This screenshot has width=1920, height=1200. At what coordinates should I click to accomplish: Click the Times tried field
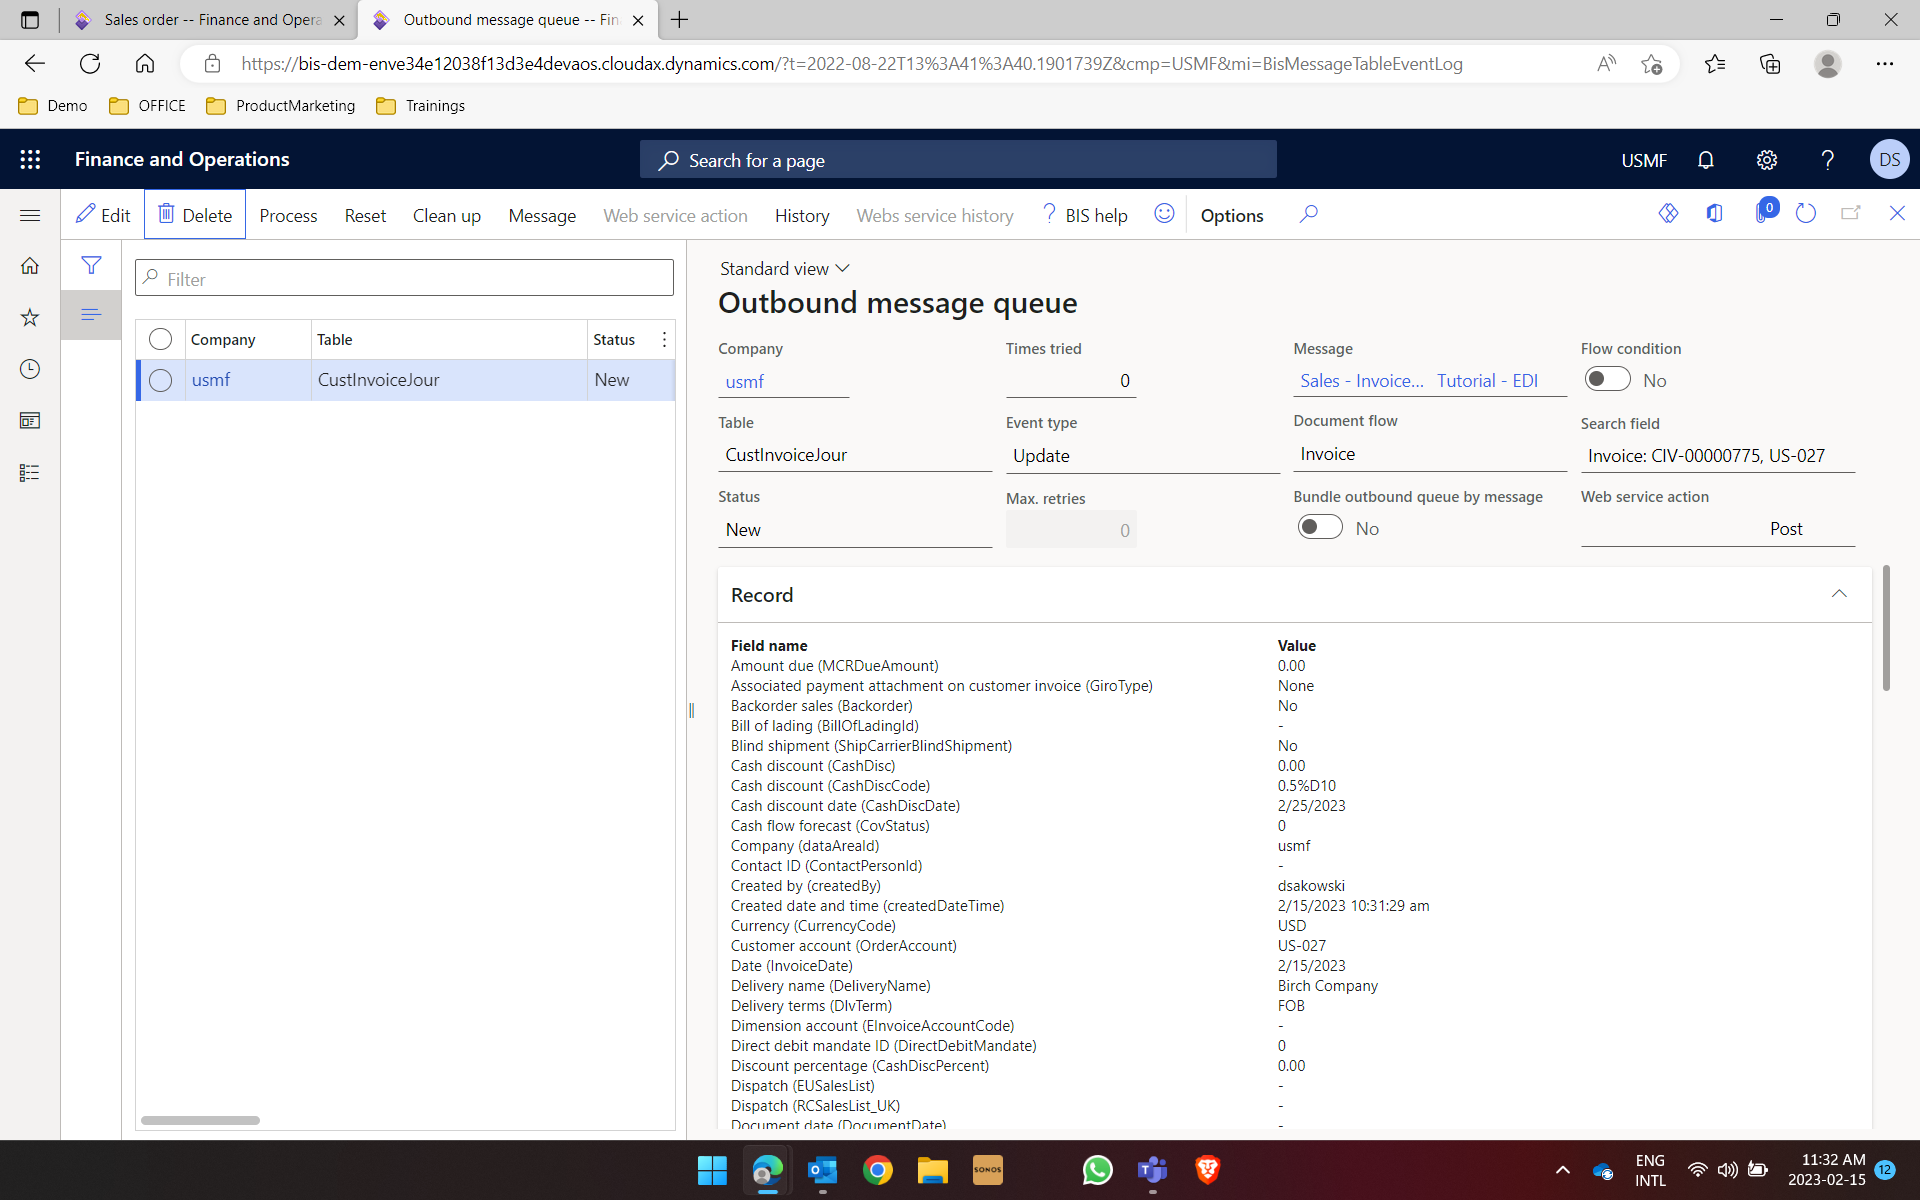(x=1070, y=381)
